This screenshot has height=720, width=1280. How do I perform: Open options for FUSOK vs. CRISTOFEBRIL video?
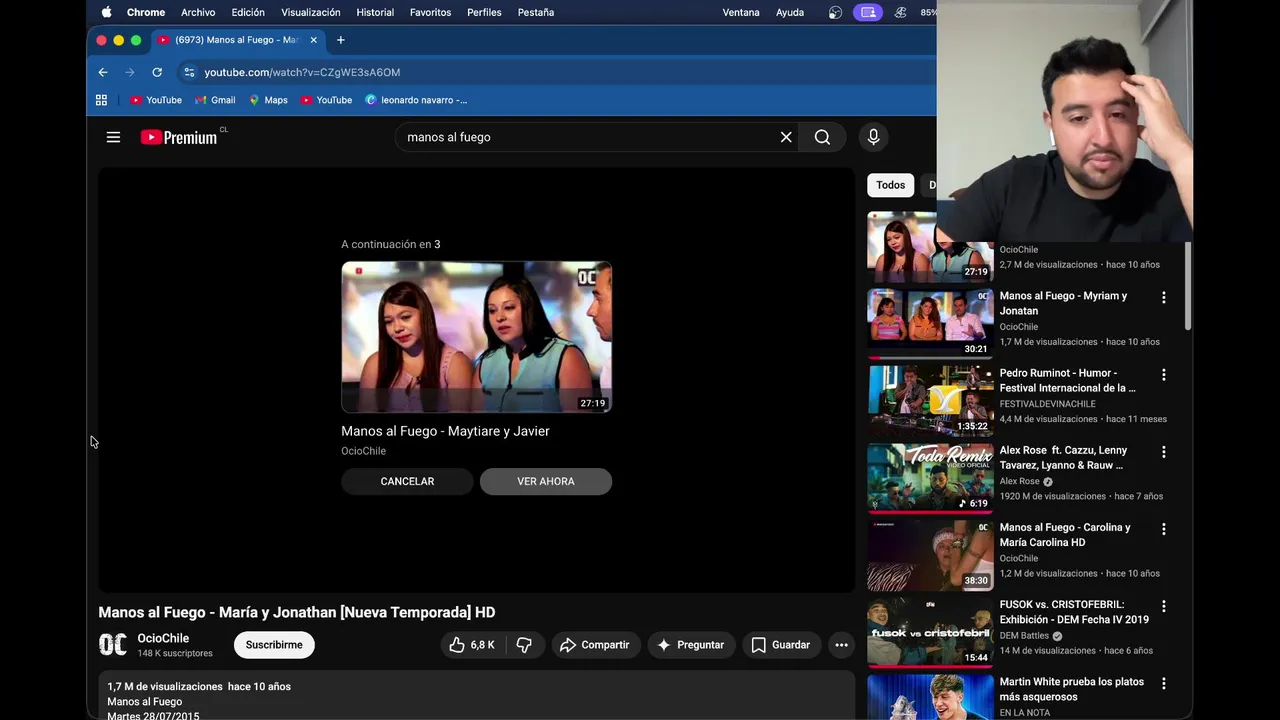1163,606
